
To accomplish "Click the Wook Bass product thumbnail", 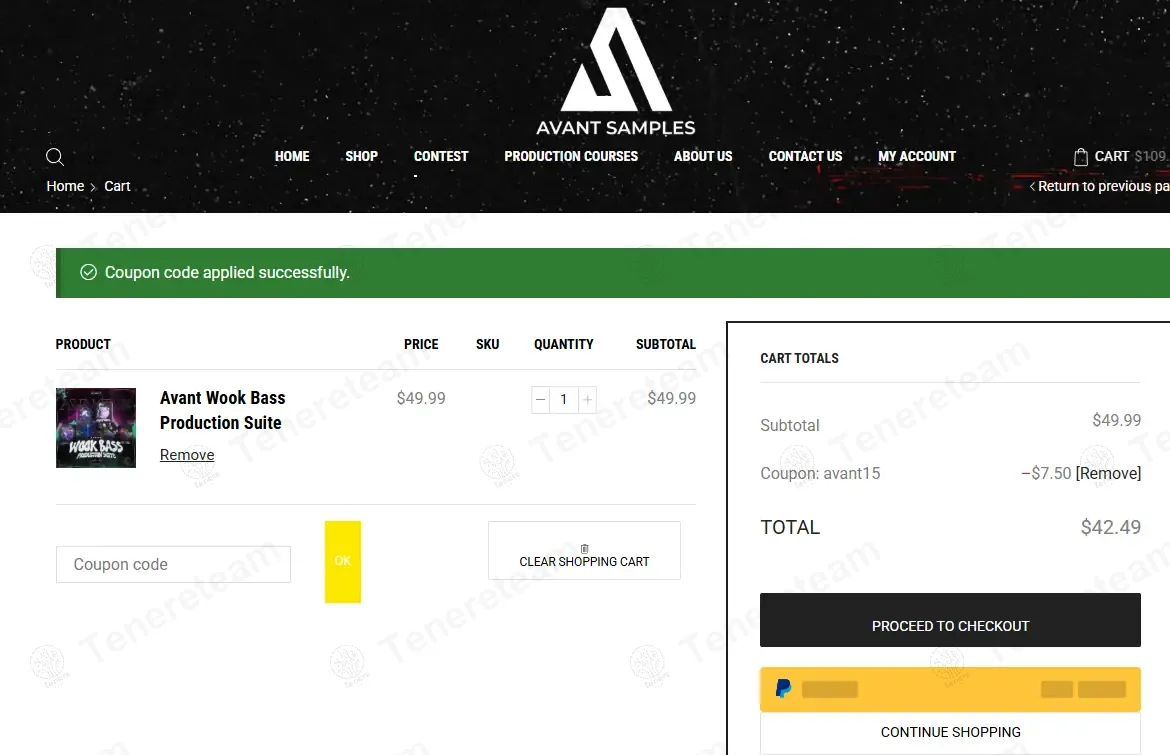I will click(96, 428).
